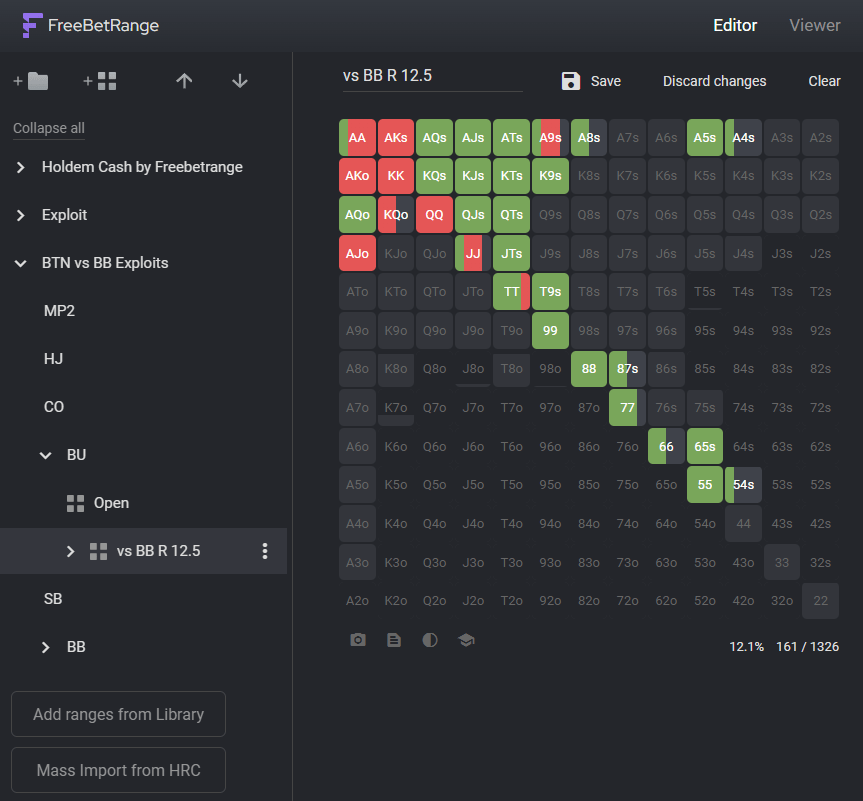Click the Mass Import from HRC button
863x801 pixels.
(118, 770)
